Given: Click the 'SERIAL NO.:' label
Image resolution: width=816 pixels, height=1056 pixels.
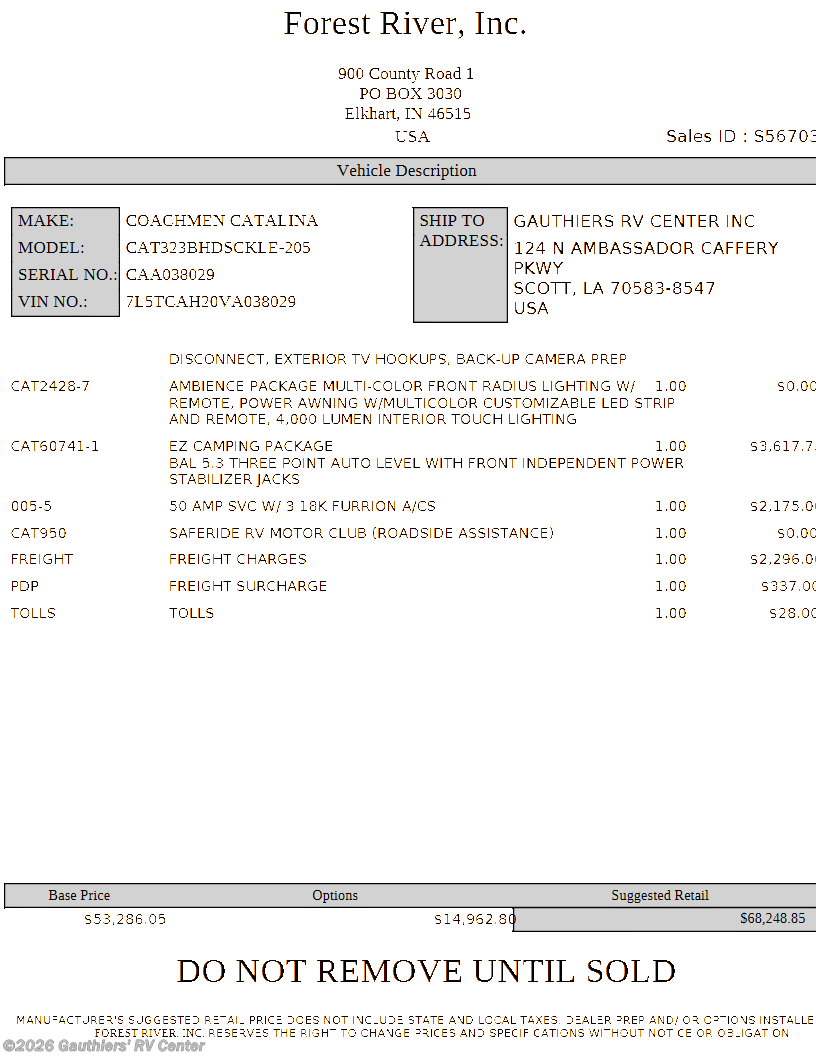Looking at the screenshot, I should (67, 275).
